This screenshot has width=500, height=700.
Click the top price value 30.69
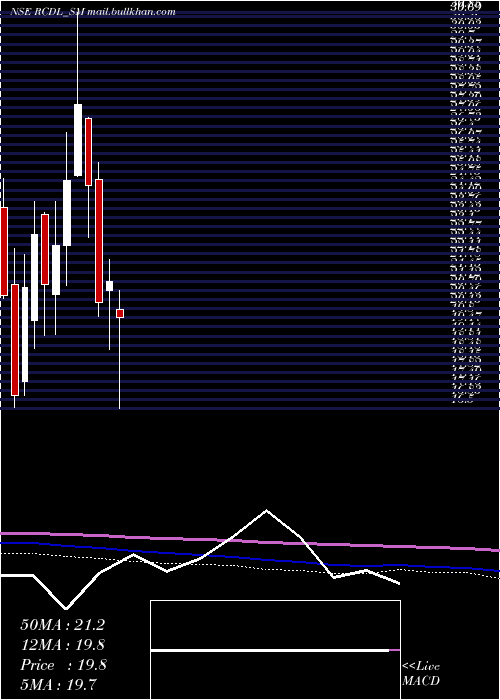click(466, 7)
